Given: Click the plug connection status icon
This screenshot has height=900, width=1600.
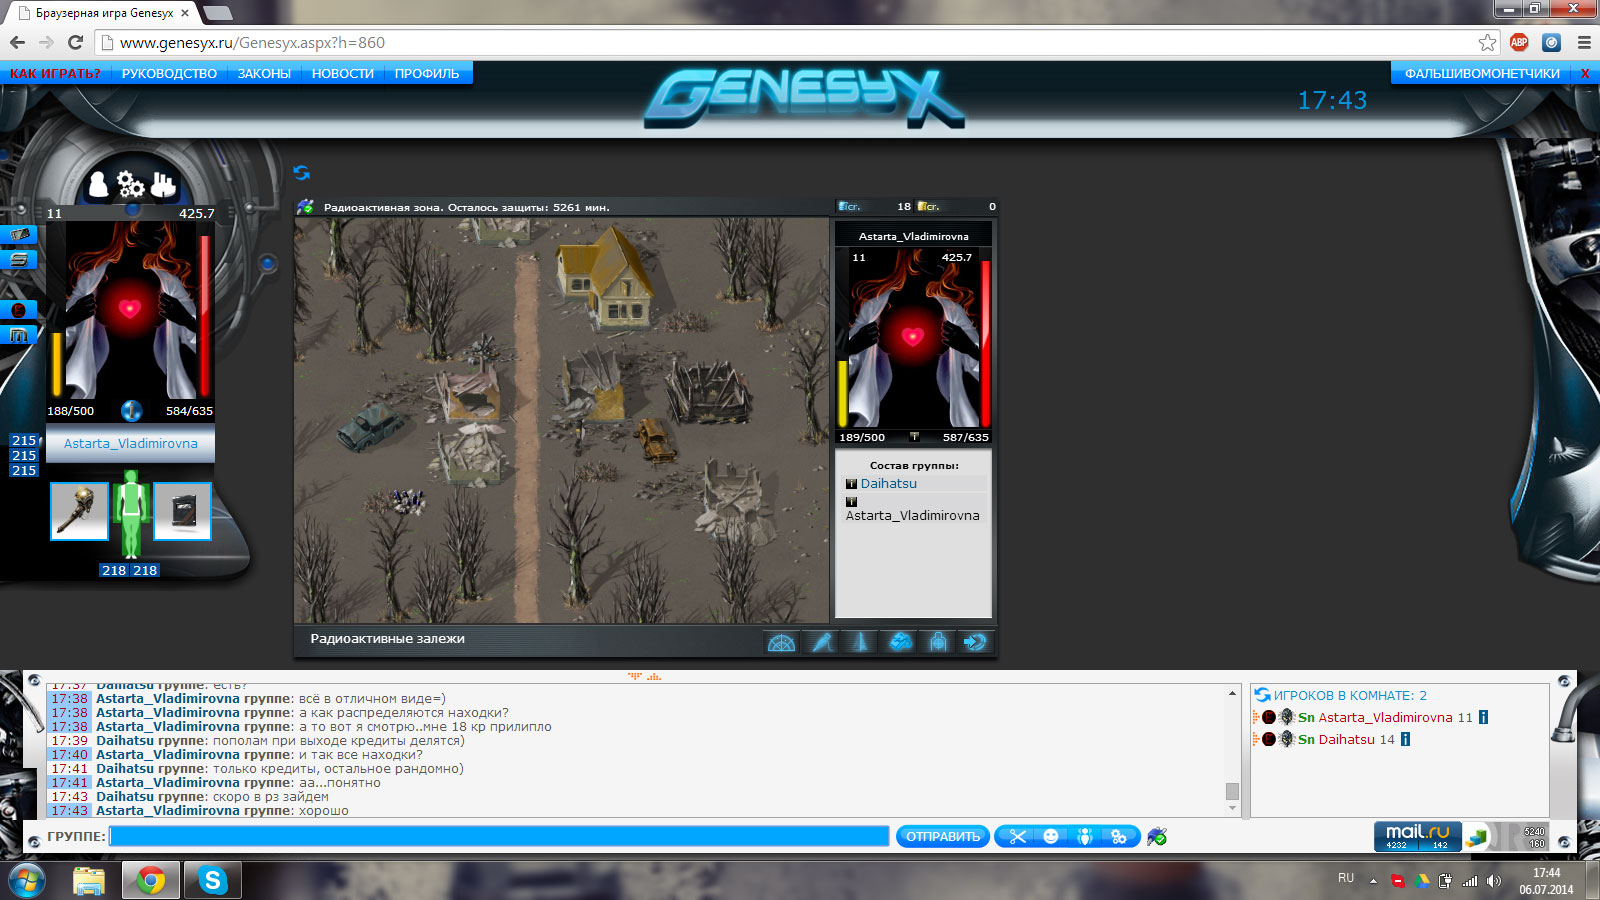Looking at the screenshot, I should (1158, 837).
